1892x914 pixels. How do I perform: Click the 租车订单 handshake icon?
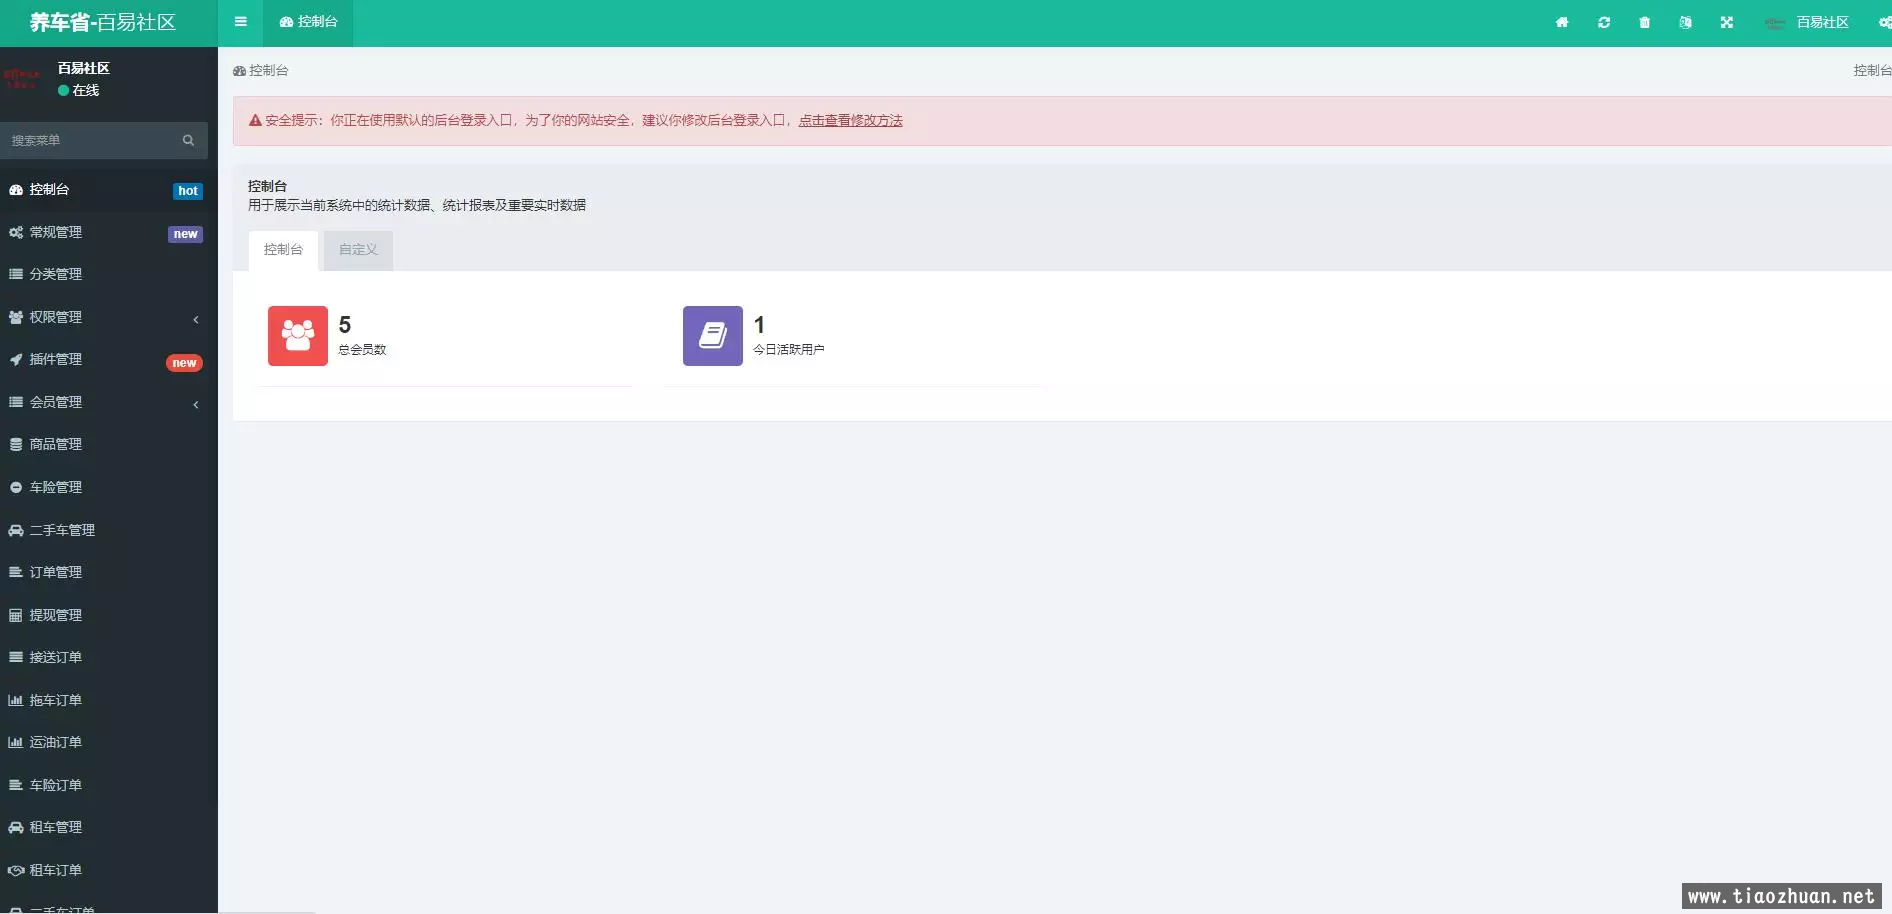pos(16,870)
